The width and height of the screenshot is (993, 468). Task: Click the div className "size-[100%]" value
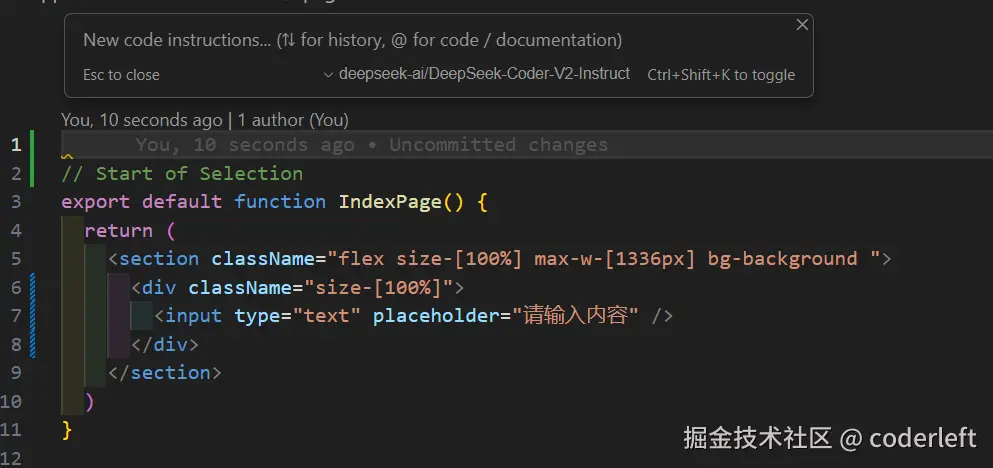click(x=379, y=288)
